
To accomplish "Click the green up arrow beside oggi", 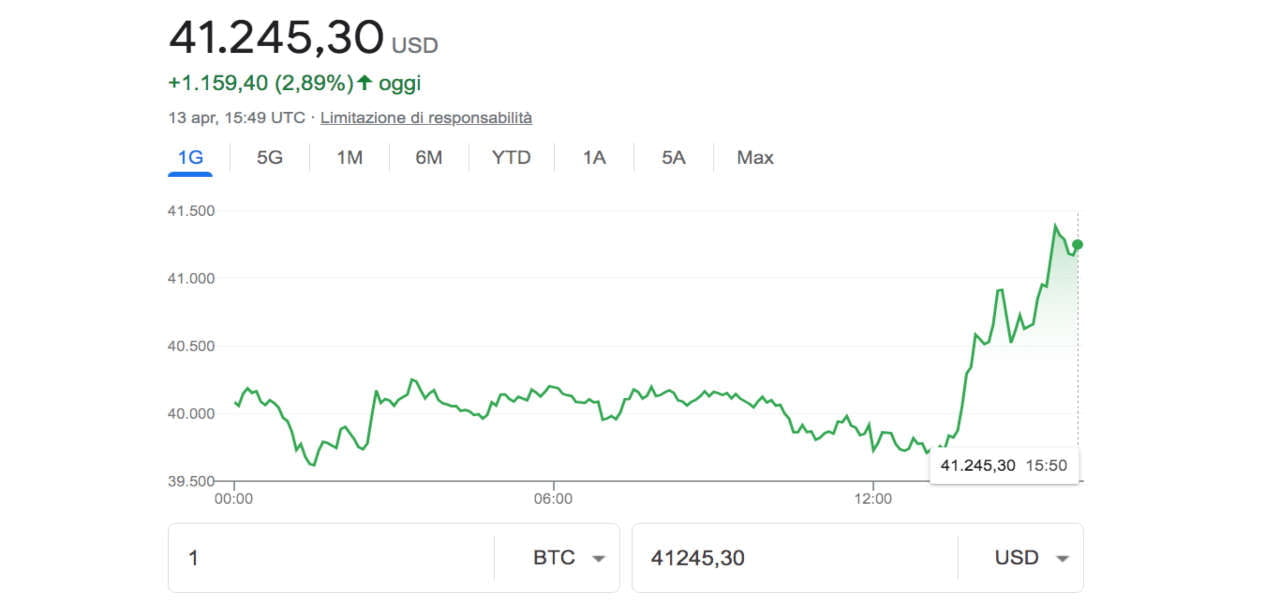I will click(365, 83).
